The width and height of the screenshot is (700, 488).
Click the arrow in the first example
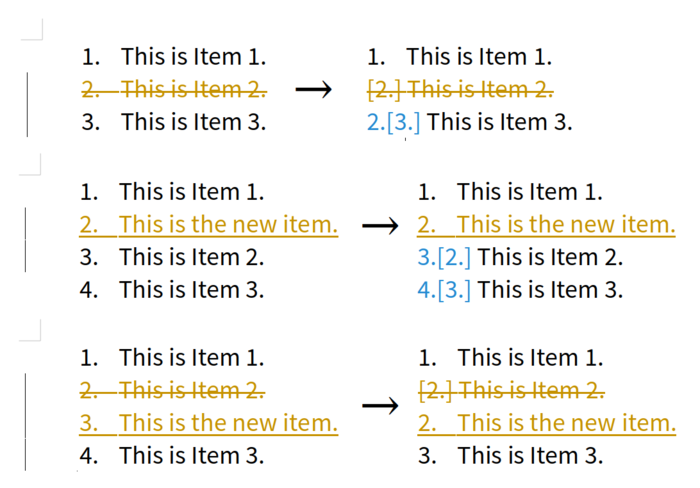click(313, 90)
